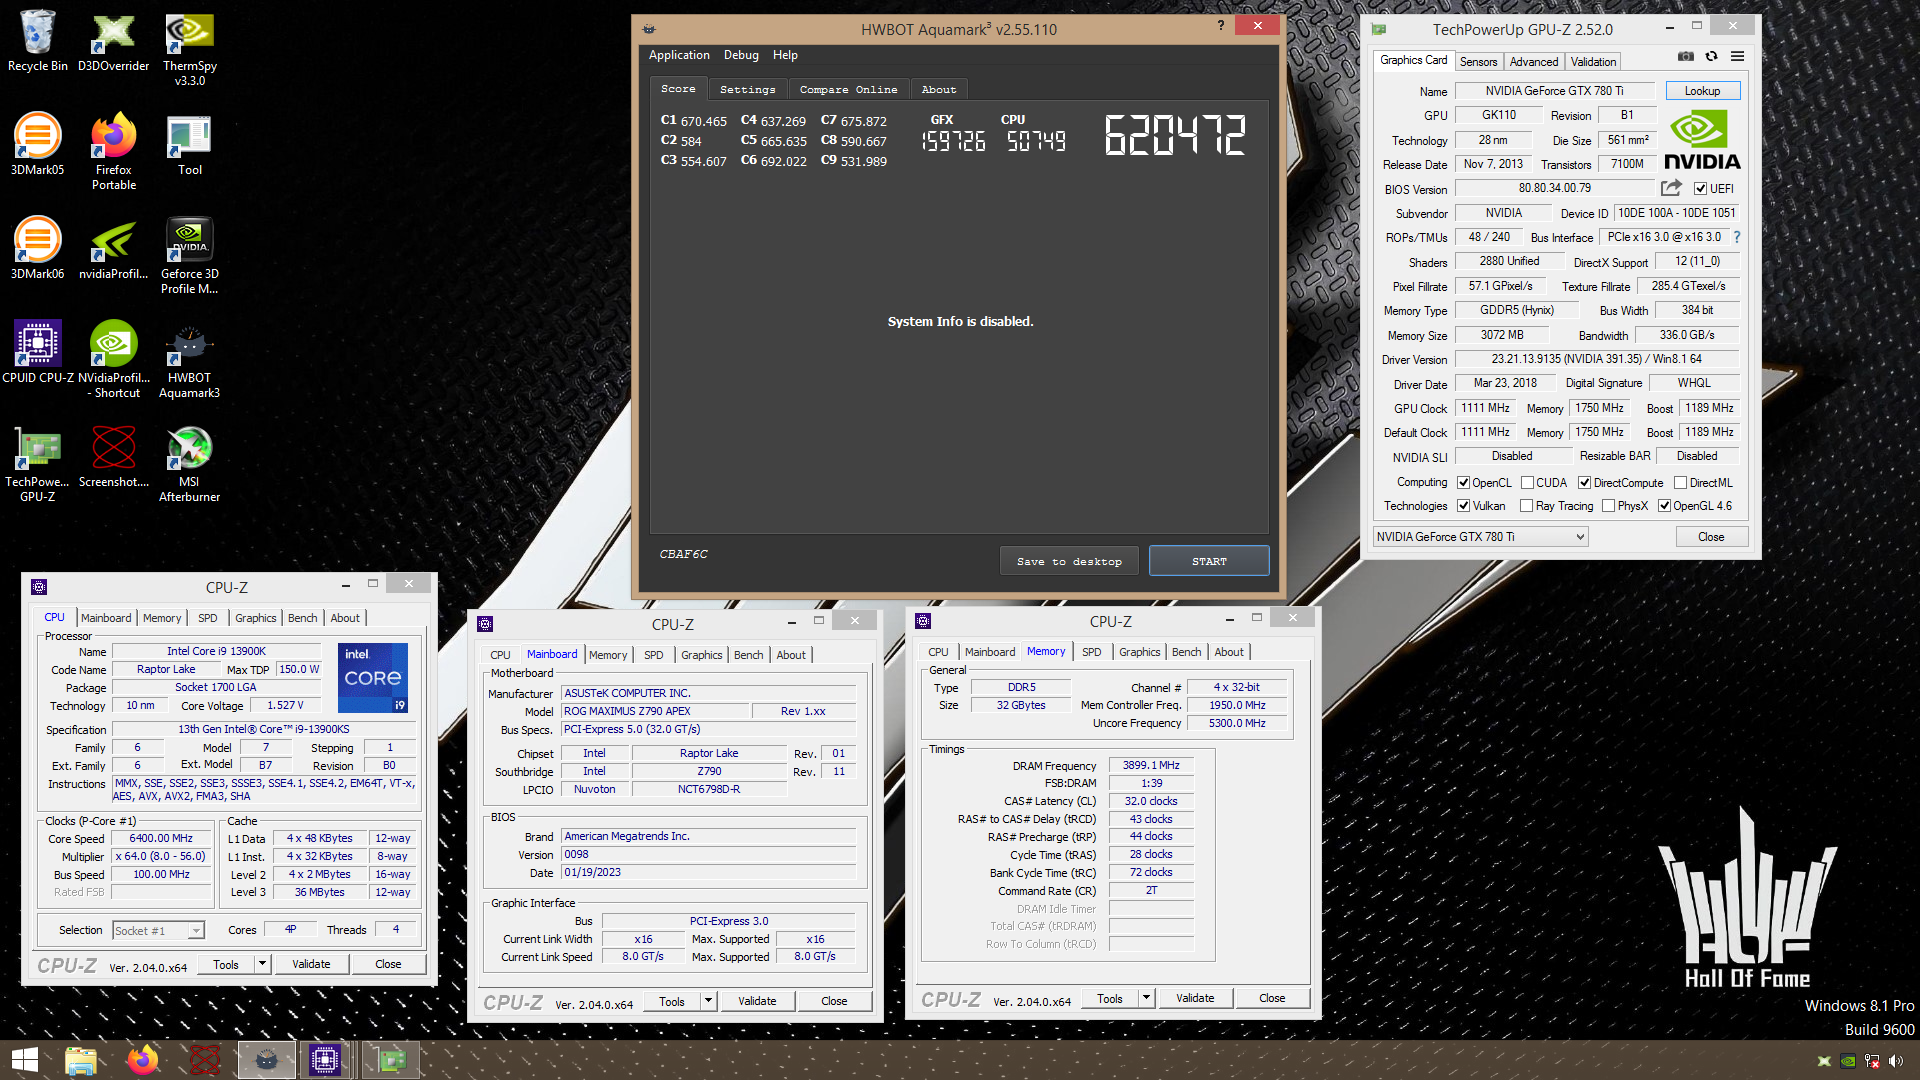Toggle the CUDA checkbox in GPU-Z
1920x1080 pixels.
(x=1528, y=483)
